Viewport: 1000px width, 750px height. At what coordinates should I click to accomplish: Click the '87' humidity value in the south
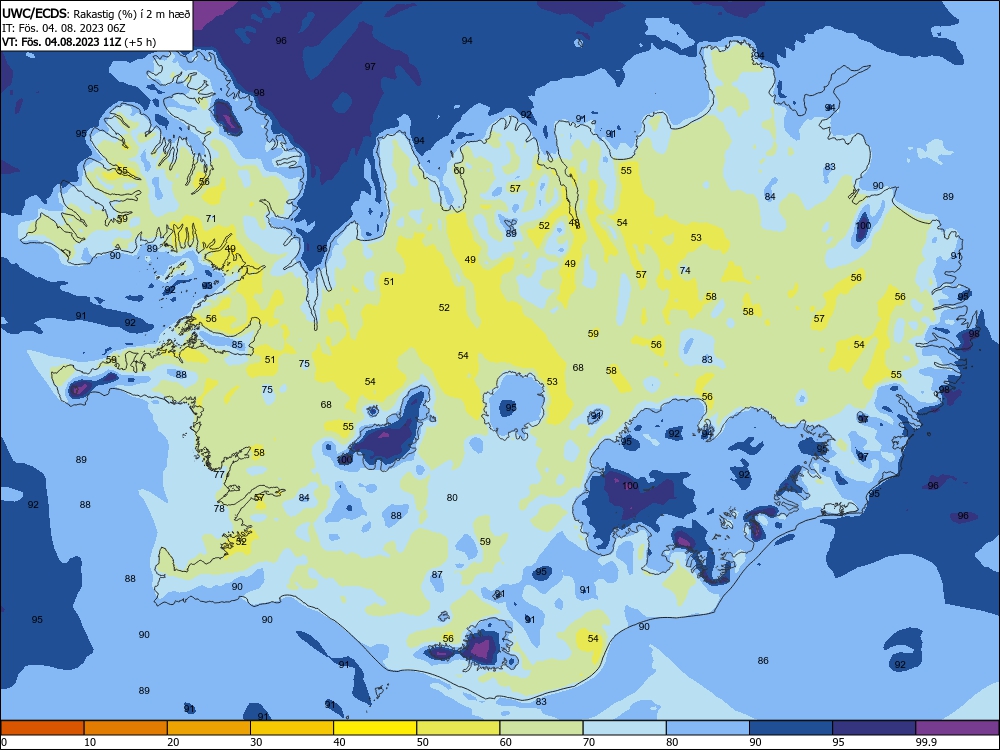pos(437,575)
